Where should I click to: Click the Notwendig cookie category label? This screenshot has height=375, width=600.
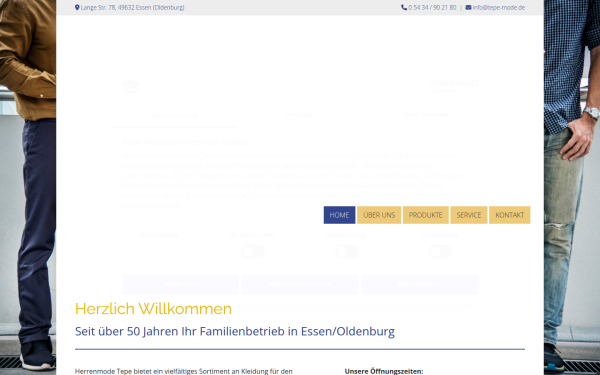click(159, 235)
